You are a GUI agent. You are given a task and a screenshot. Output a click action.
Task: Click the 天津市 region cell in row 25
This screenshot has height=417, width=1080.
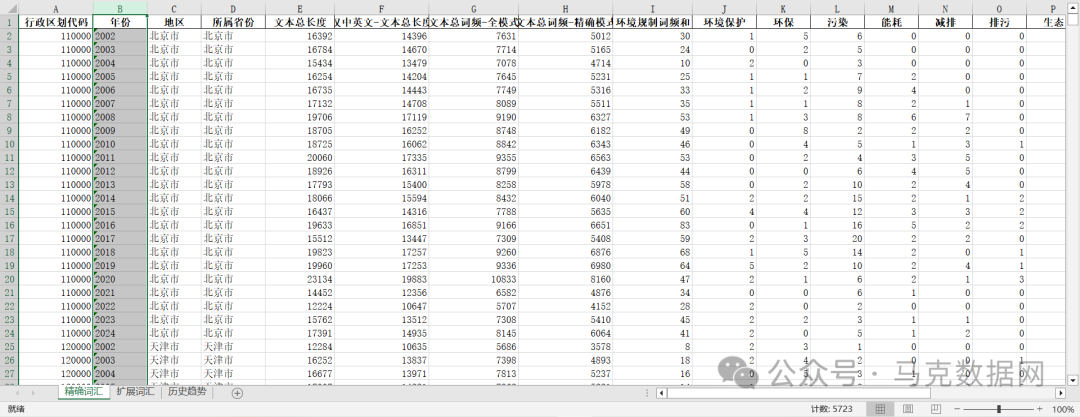pos(174,346)
